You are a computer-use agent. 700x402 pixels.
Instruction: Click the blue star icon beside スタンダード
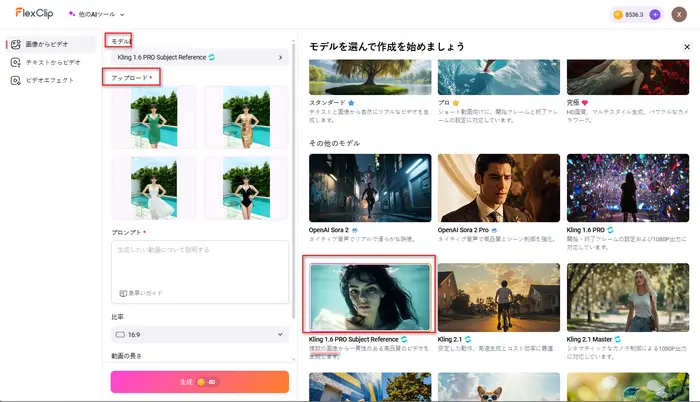pyautogui.click(x=351, y=103)
